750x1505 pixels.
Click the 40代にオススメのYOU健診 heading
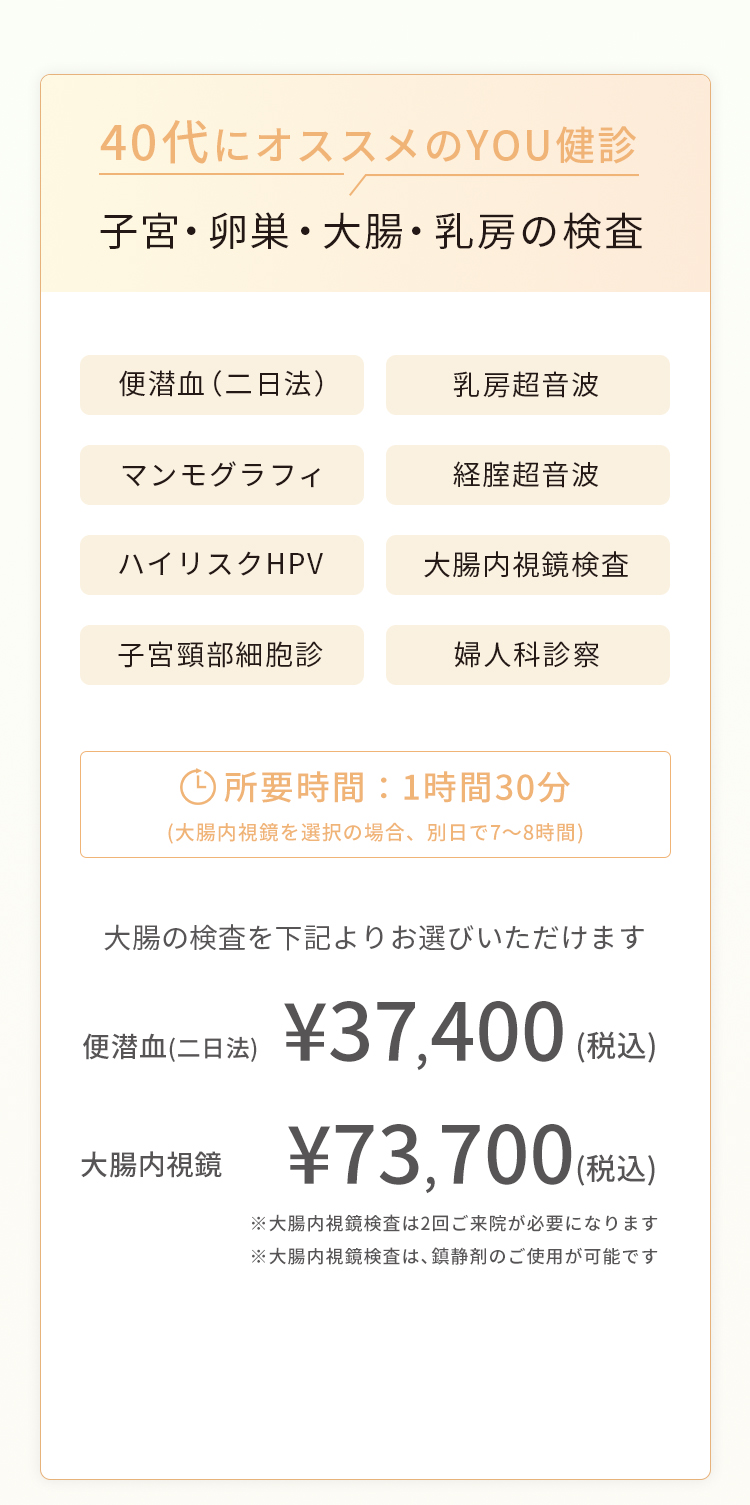click(369, 144)
